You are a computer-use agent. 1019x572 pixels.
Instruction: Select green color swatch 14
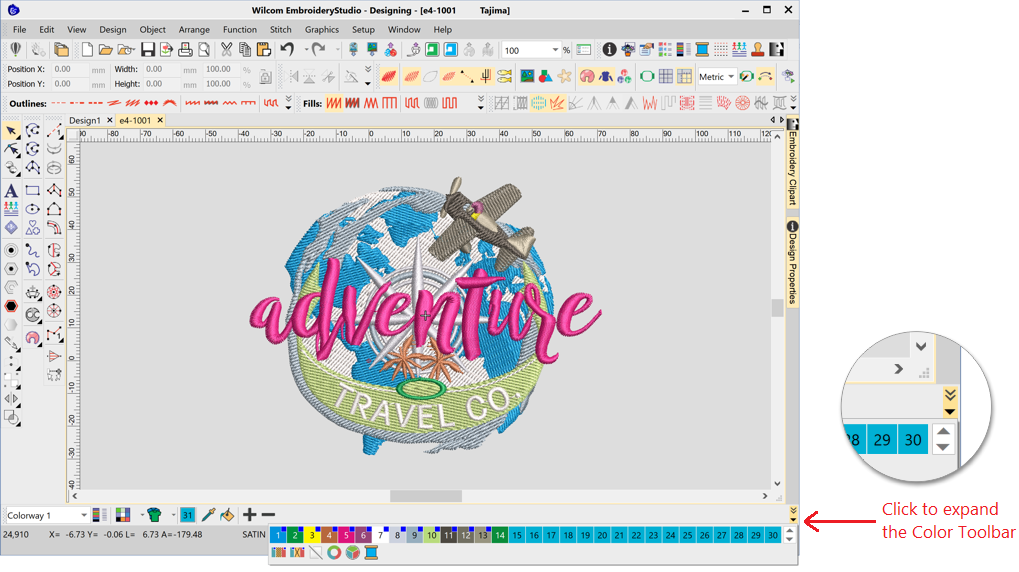pos(500,536)
